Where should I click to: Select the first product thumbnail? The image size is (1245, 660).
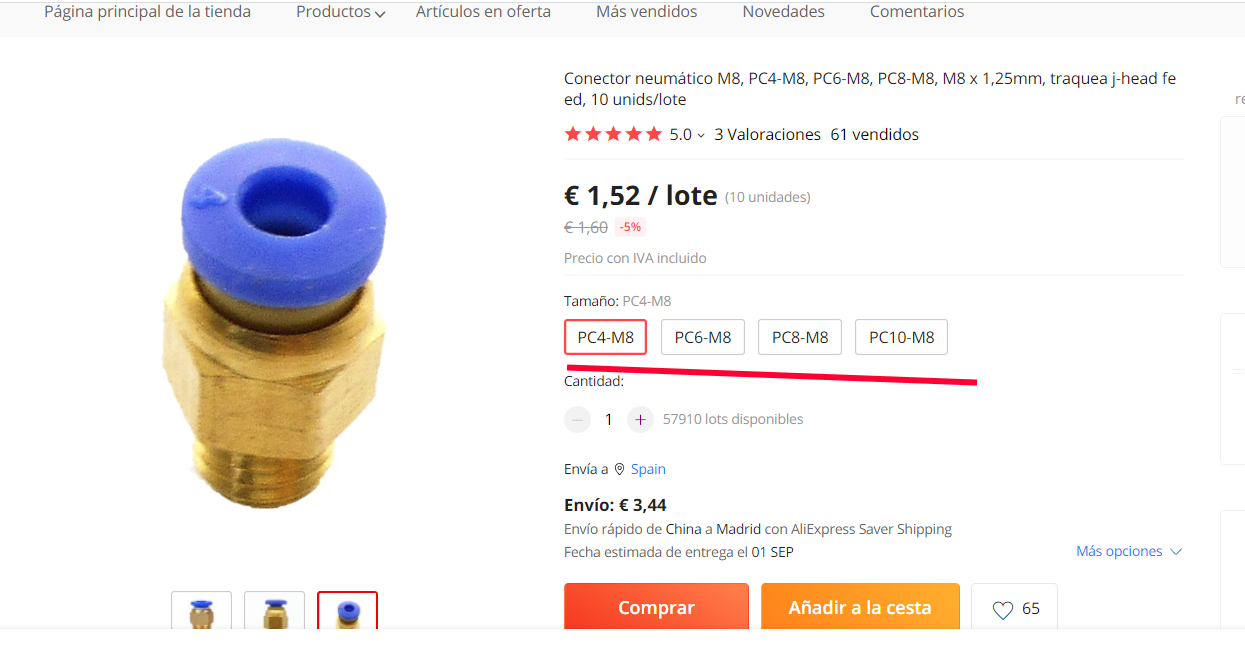201,611
